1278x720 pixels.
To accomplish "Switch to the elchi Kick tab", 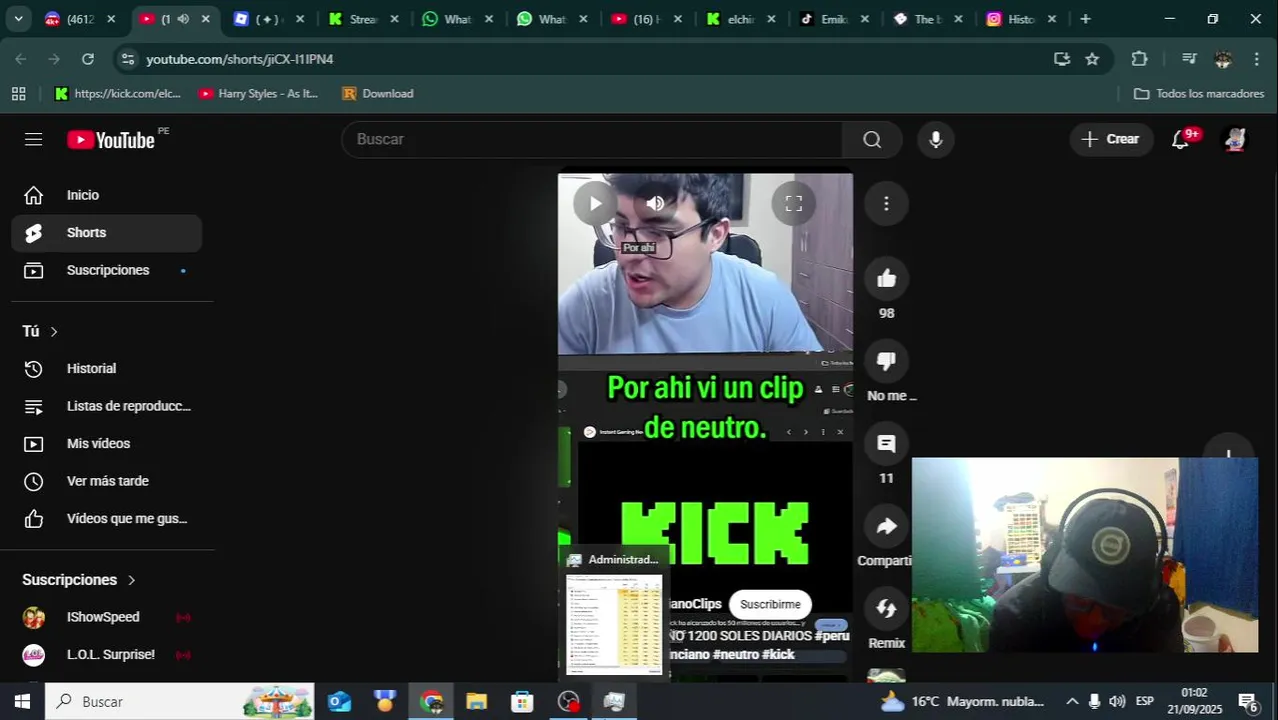I will (740, 19).
